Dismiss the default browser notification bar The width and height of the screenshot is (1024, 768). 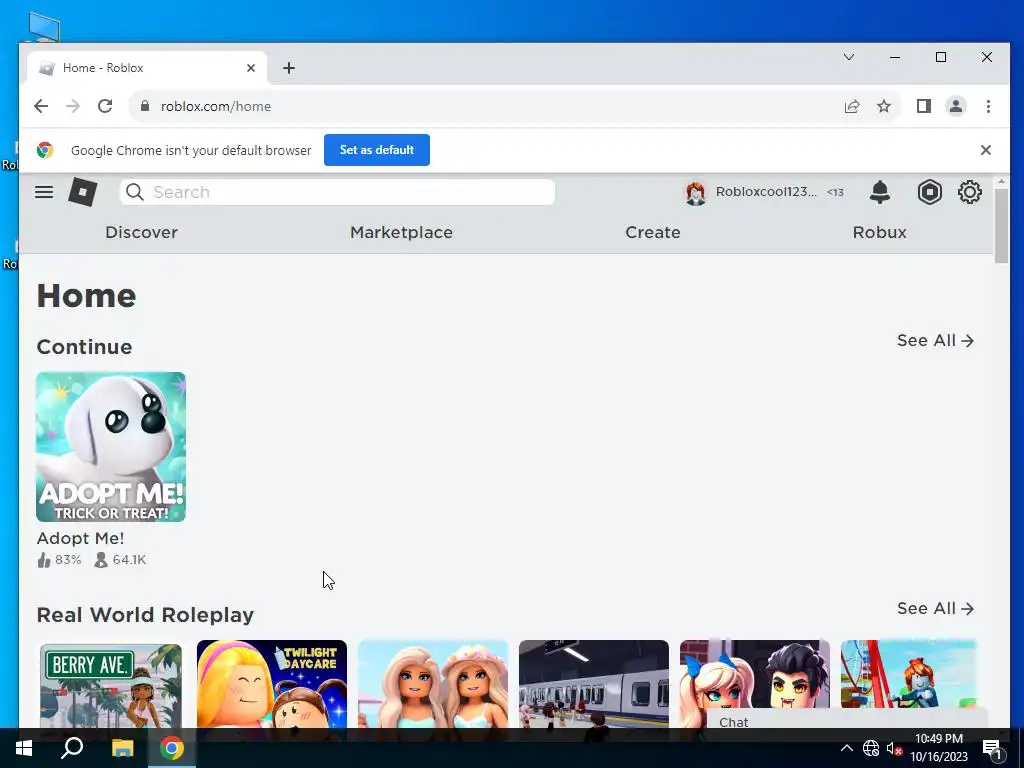coord(985,150)
